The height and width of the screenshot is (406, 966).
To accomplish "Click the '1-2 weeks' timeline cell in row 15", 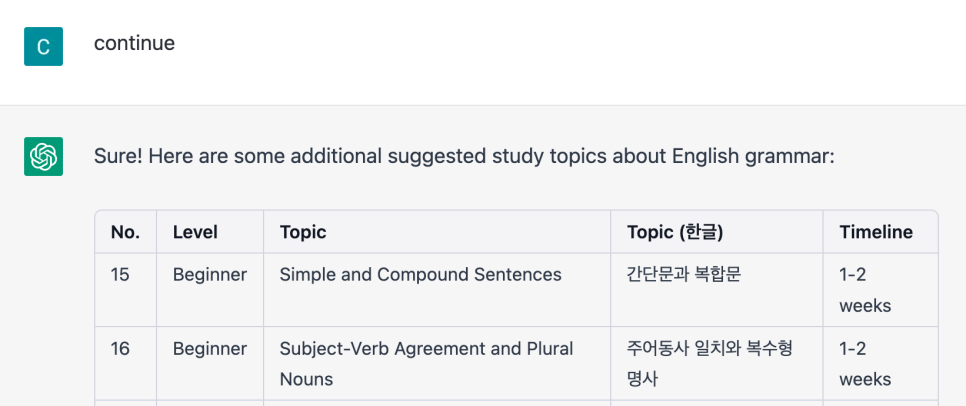I will [880, 290].
